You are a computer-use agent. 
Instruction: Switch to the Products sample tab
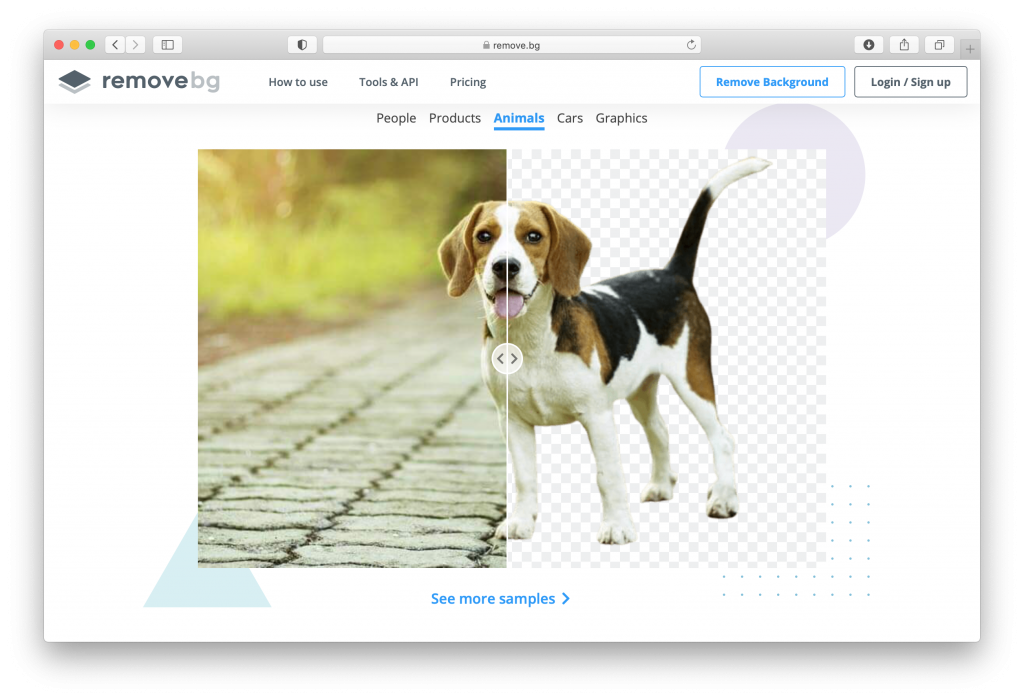[455, 118]
